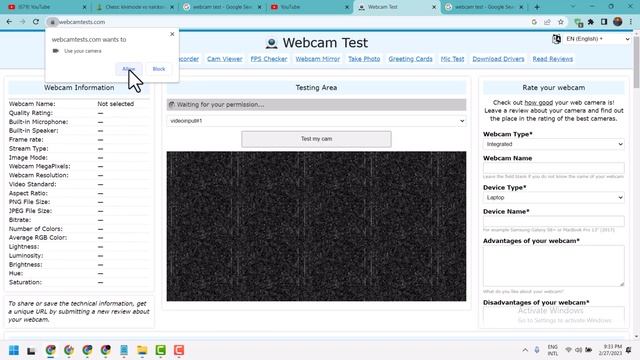Open the EN (English) language dropdown
This screenshot has width=640, height=360.
598,39
